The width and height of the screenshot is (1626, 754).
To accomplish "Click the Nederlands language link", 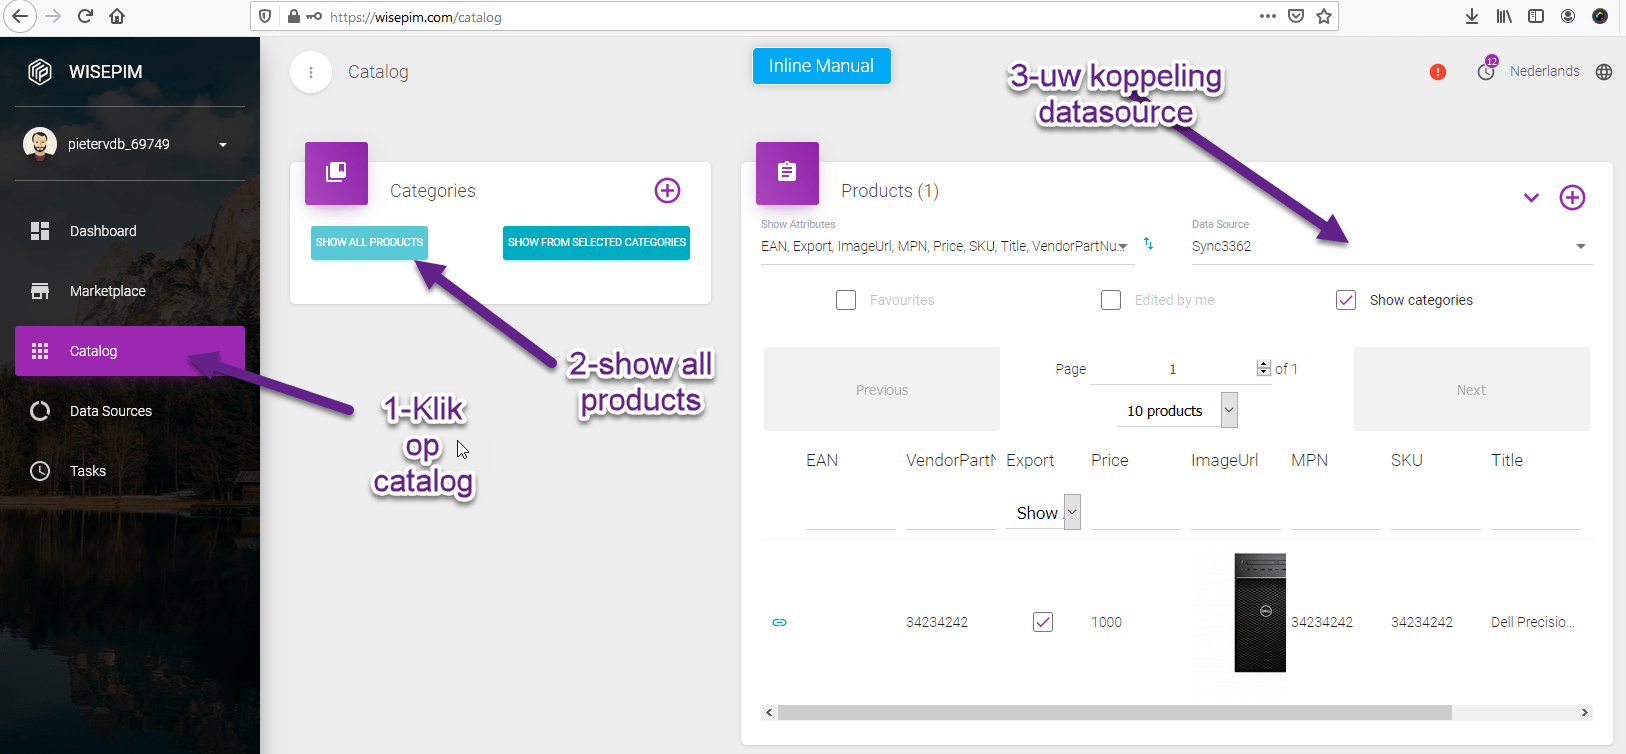I will click(1545, 71).
